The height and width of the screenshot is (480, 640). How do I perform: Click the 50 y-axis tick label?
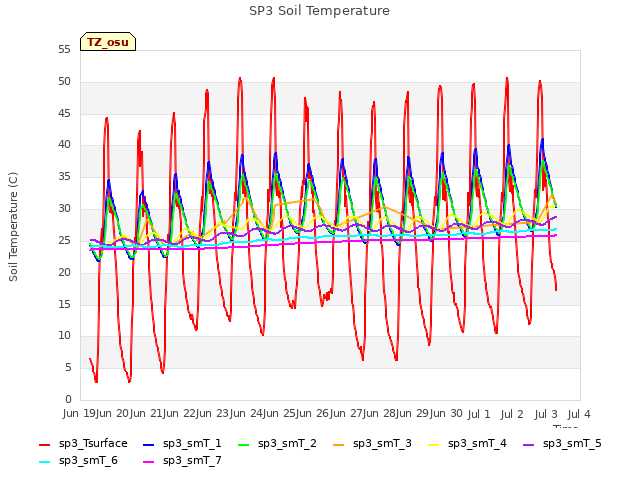[64, 82]
